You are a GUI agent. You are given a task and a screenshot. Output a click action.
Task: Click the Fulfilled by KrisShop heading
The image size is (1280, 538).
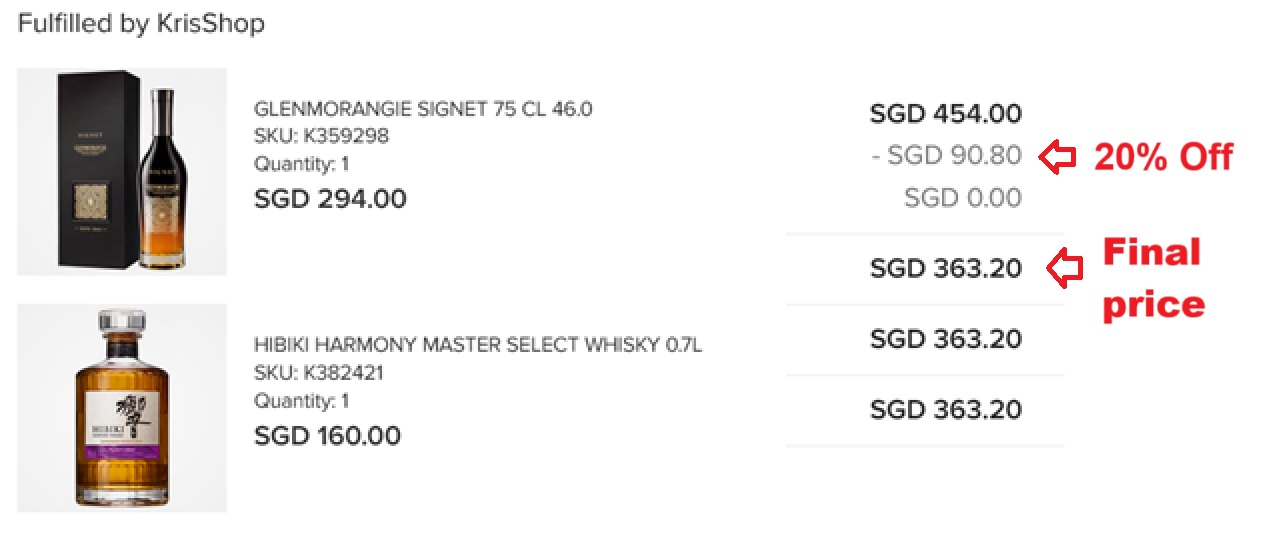[x=141, y=23]
